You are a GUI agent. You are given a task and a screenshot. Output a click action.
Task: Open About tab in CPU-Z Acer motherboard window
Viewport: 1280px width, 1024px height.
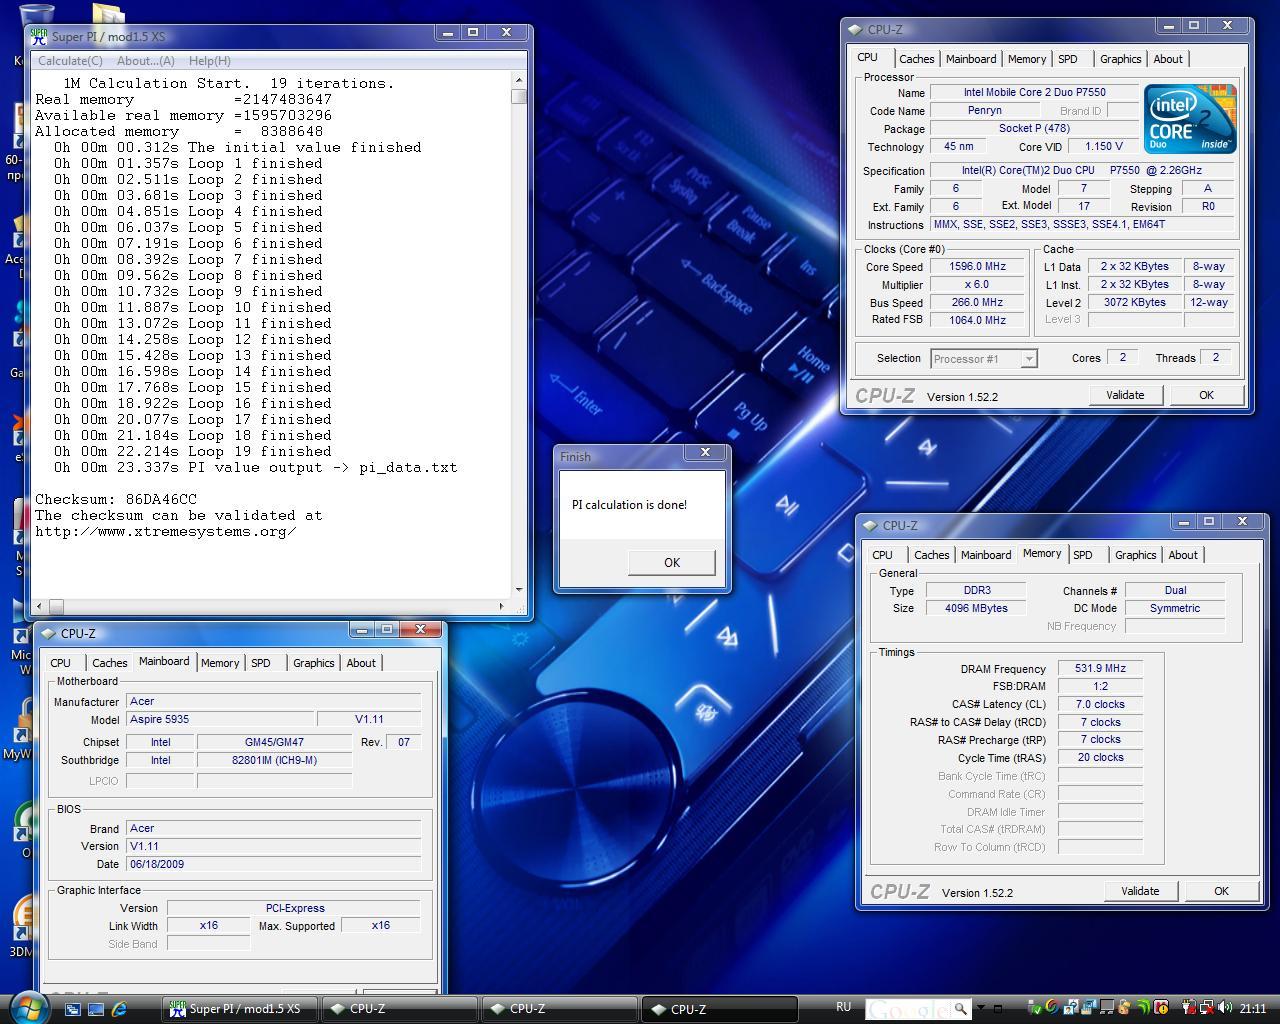click(361, 663)
